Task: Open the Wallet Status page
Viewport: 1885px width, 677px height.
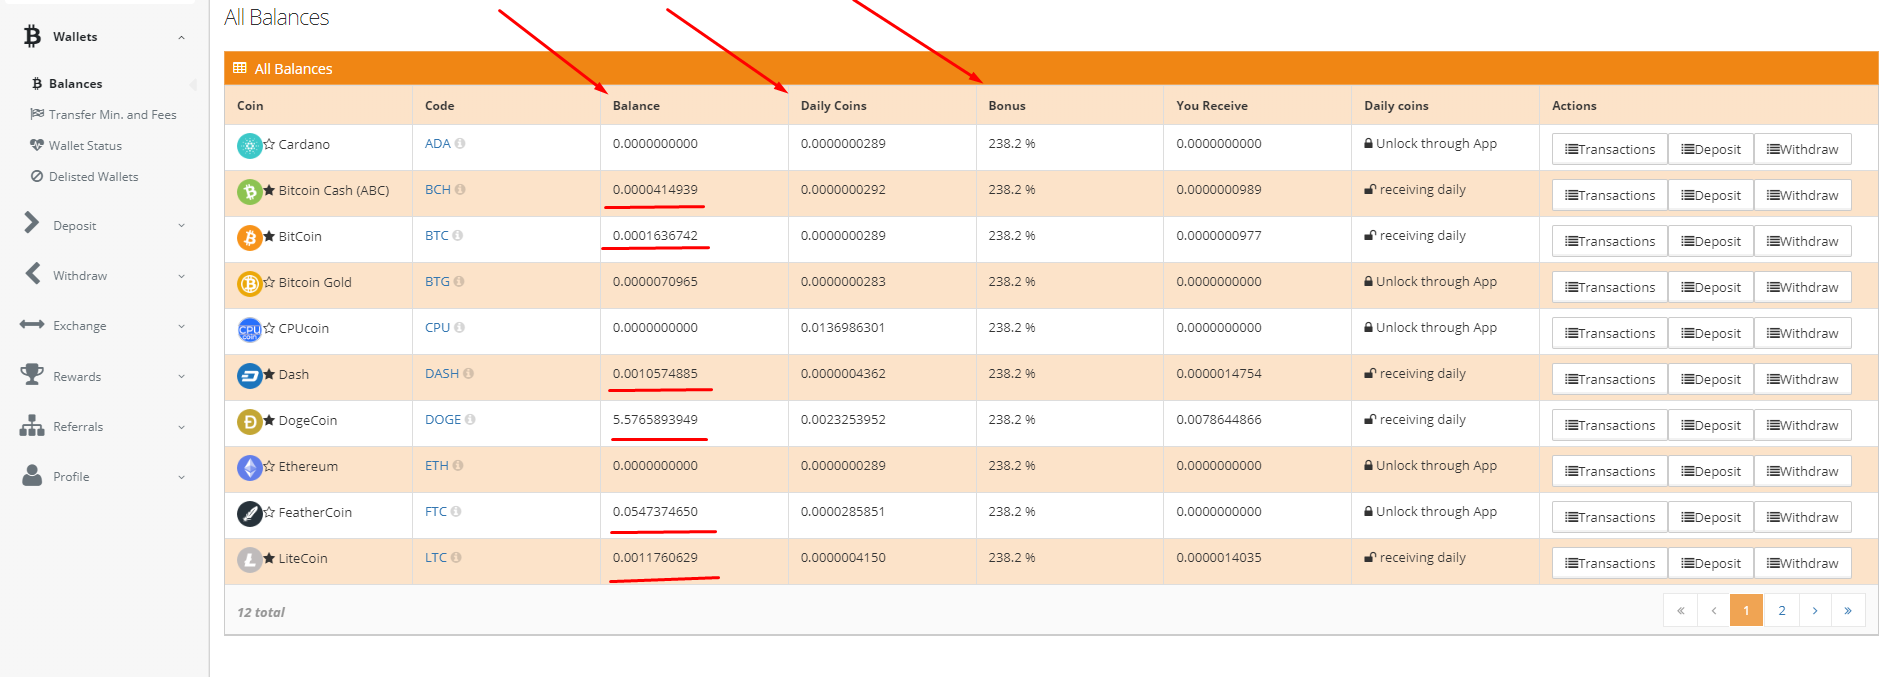Action: [76, 146]
